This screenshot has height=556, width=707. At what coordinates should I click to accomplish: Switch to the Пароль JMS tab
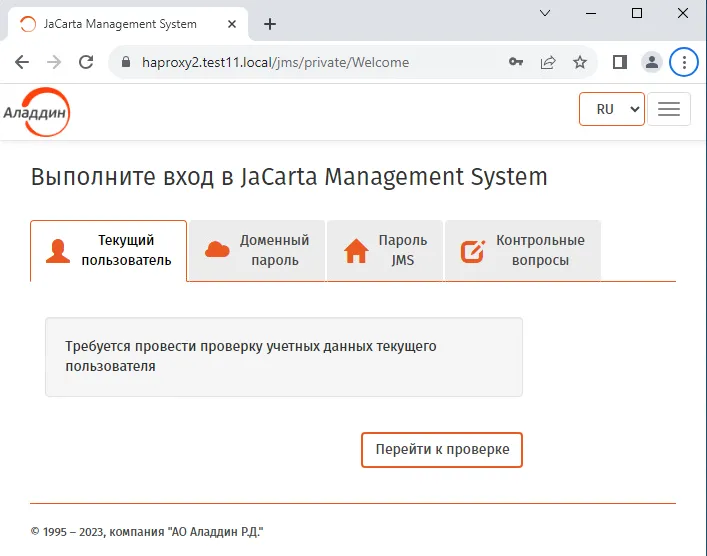[x=385, y=251]
